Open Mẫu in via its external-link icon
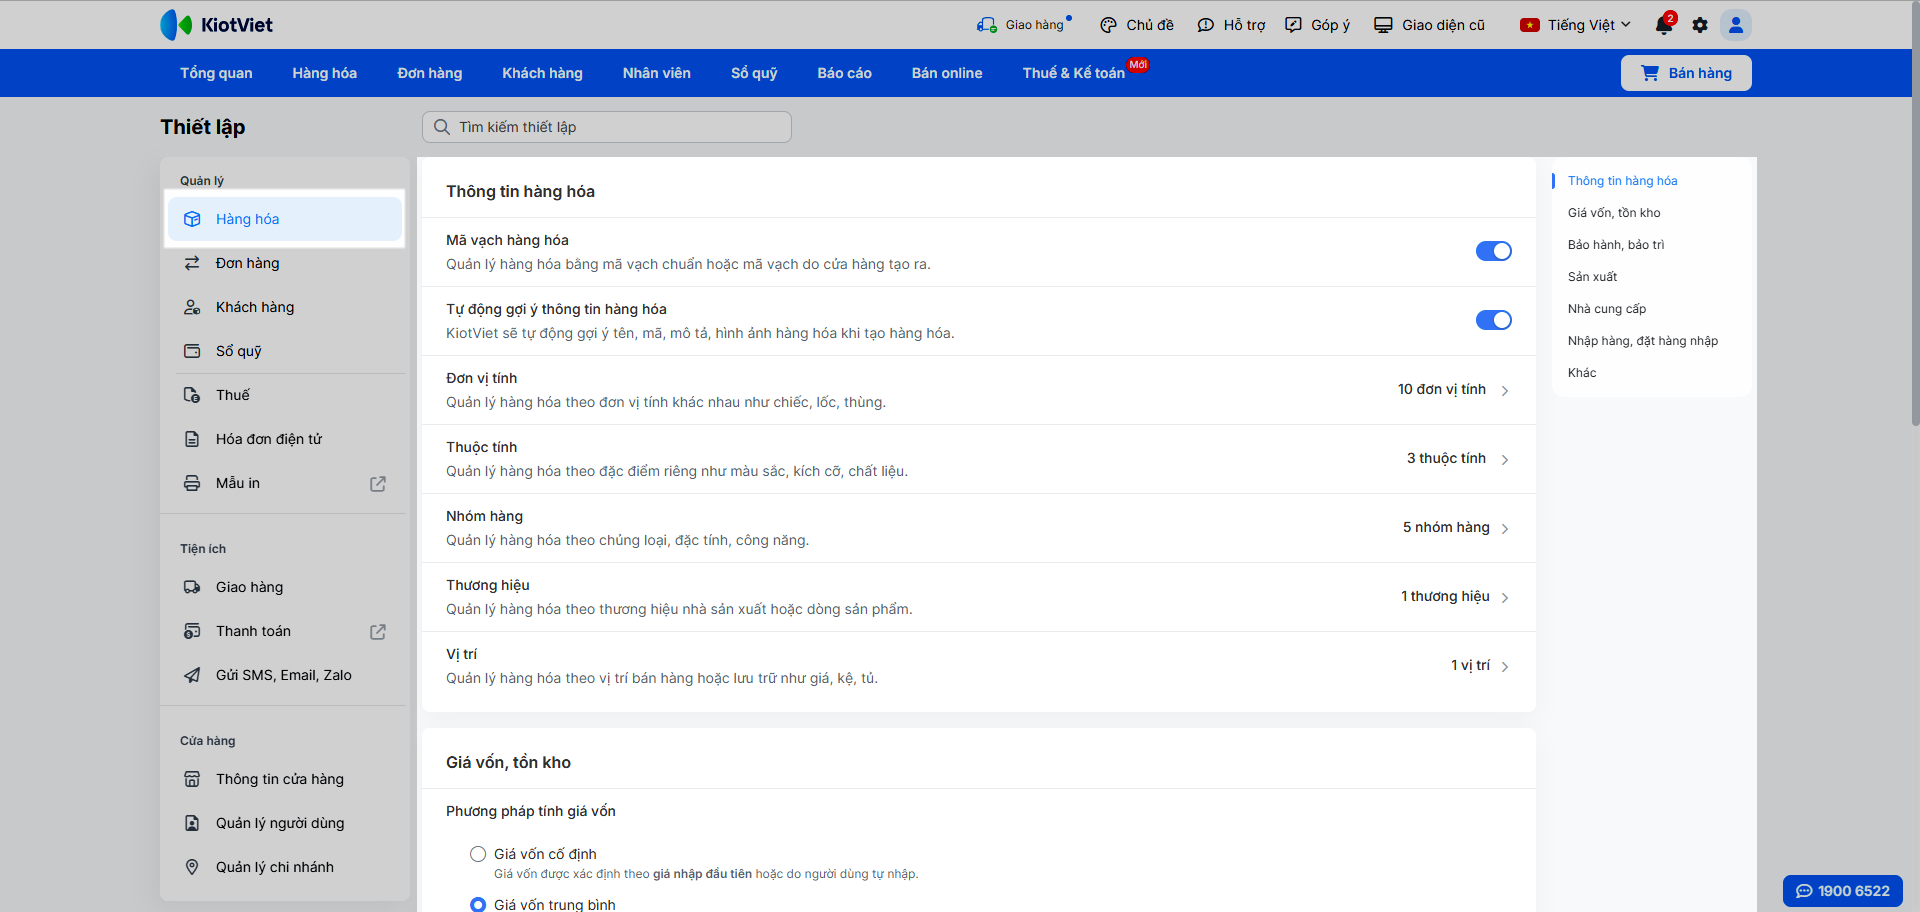The height and width of the screenshot is (912, 1920). click(378, 484)
